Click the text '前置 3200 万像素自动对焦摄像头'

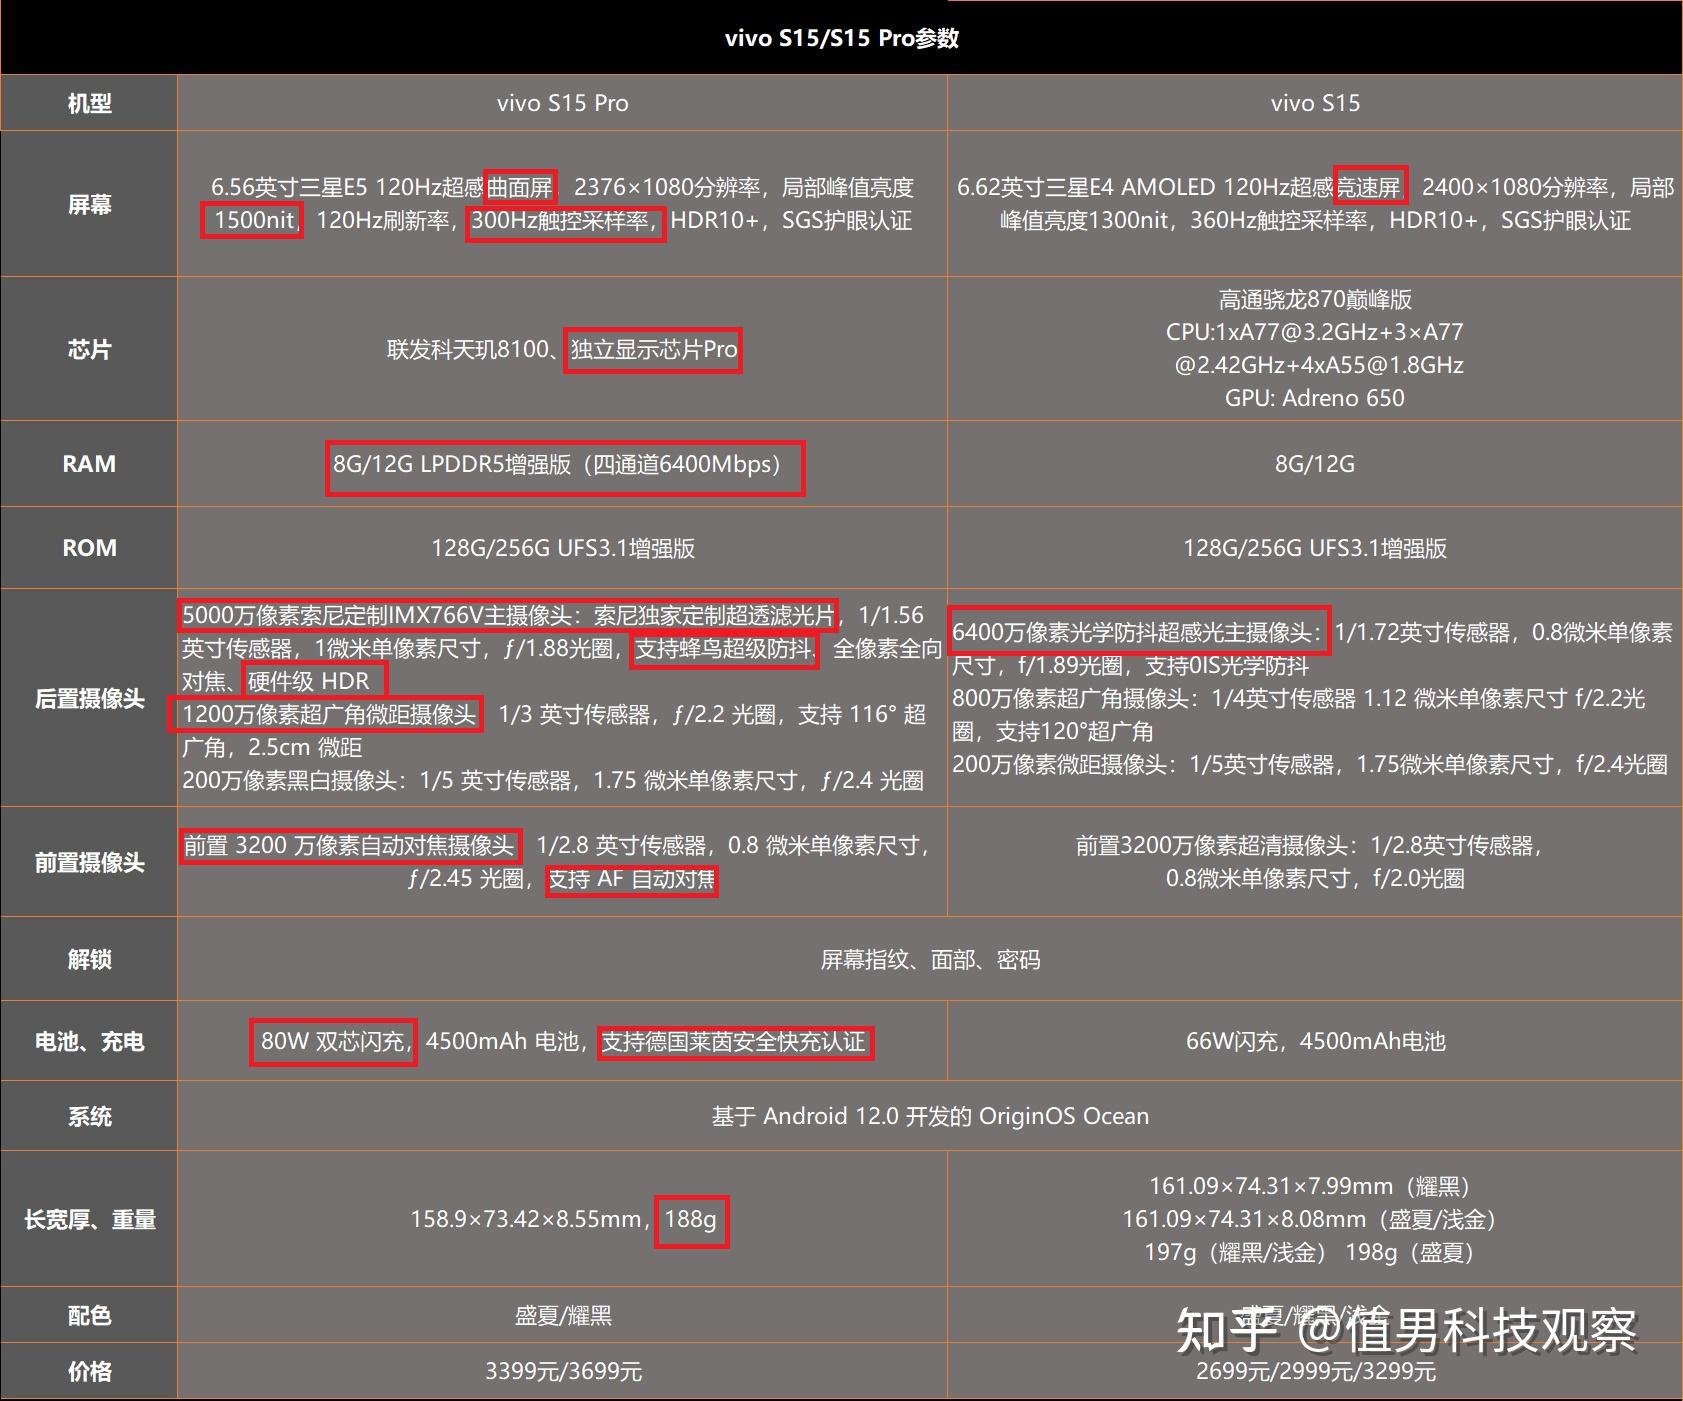(x=349, y=846)
